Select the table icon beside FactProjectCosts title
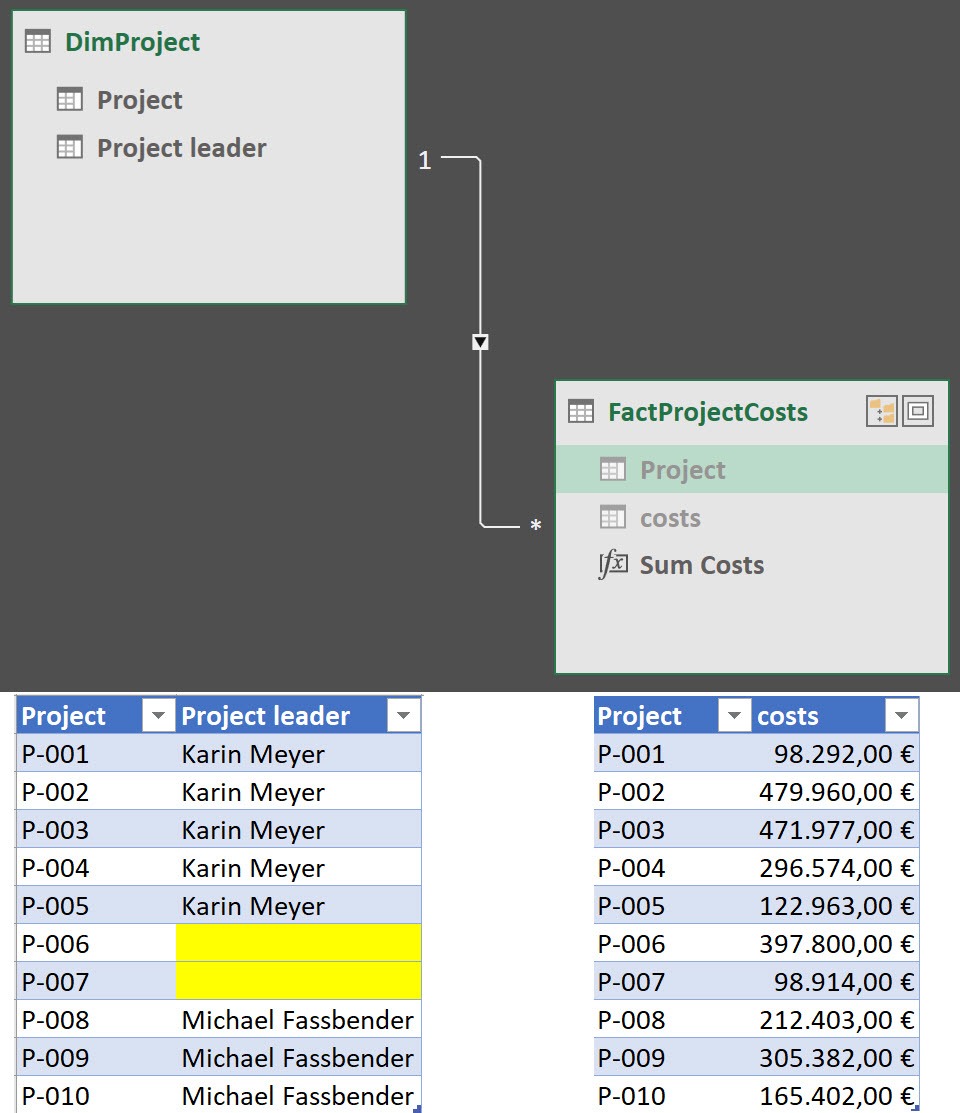This screenshot has height=1113, width=960. (x=581, y=411)
